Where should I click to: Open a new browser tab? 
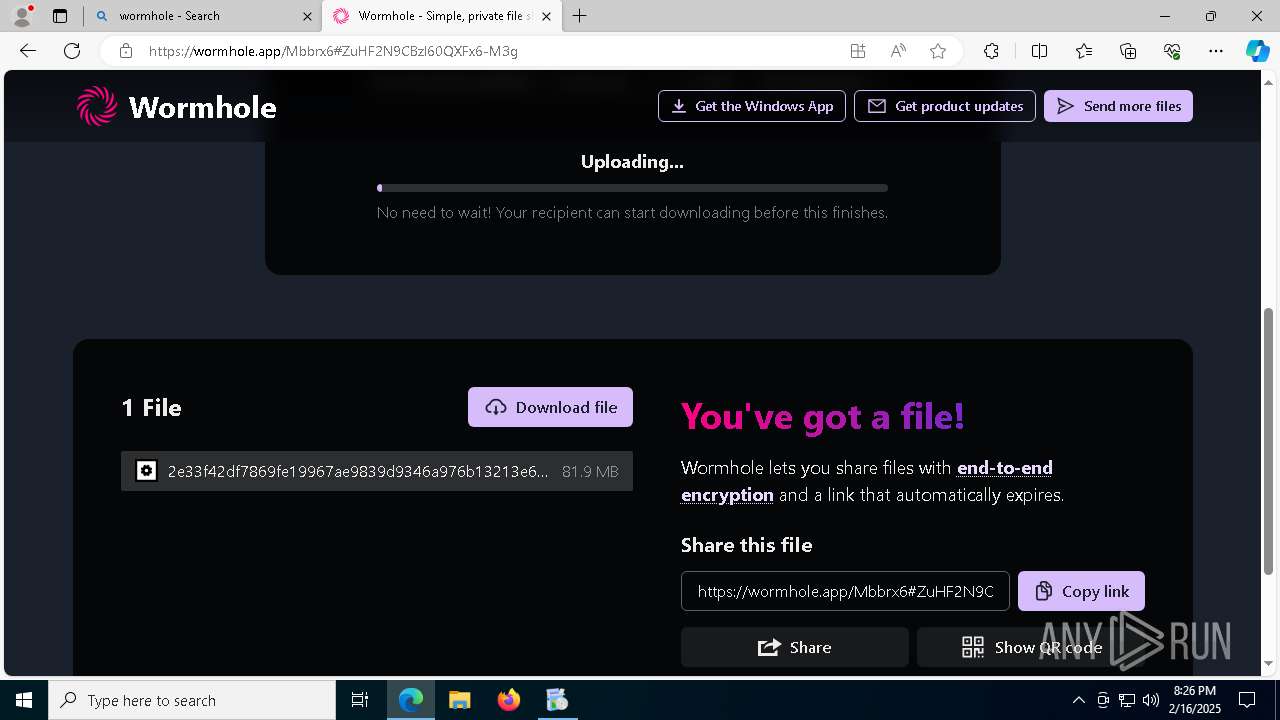click(579, 16)
